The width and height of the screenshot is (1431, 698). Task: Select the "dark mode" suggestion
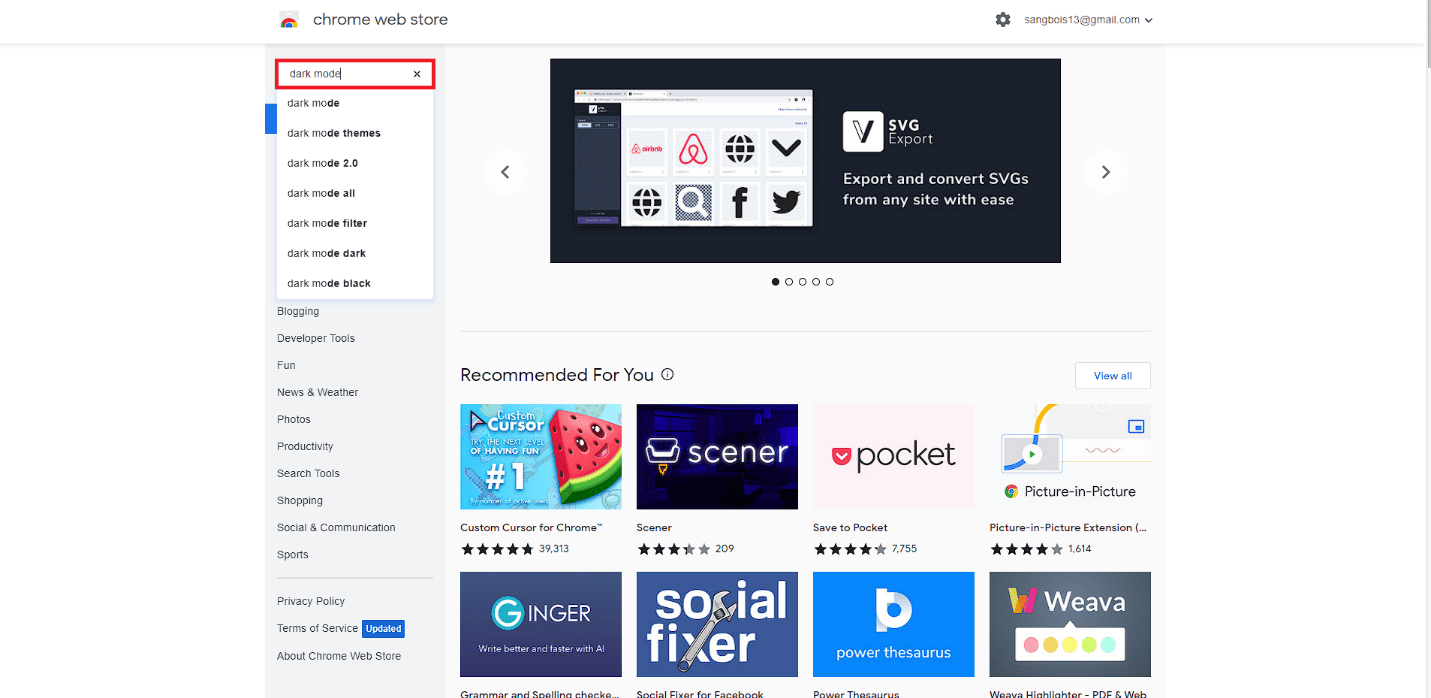[355, 103]
